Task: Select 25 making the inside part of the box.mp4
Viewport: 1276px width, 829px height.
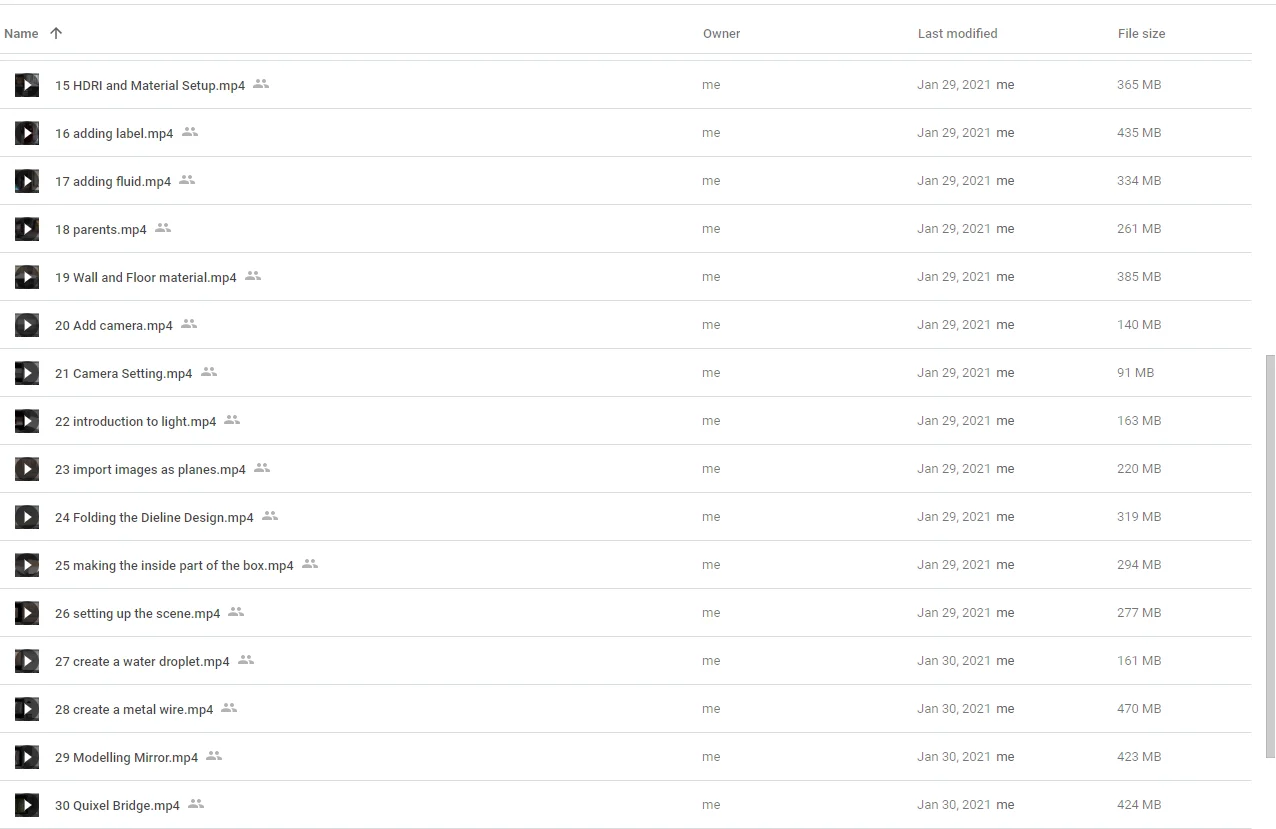Action: tap(174, 566)
